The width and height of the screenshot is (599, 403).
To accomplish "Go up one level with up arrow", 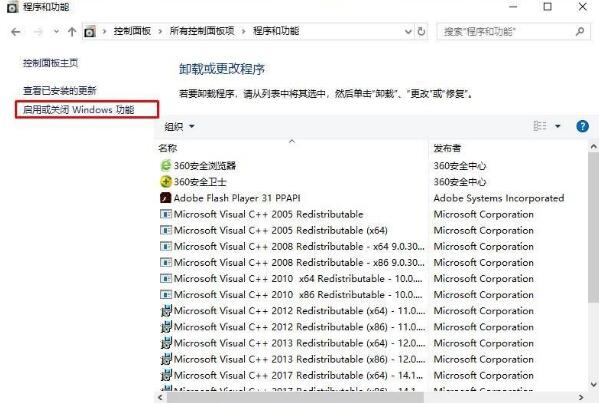I will coord(72,32).
